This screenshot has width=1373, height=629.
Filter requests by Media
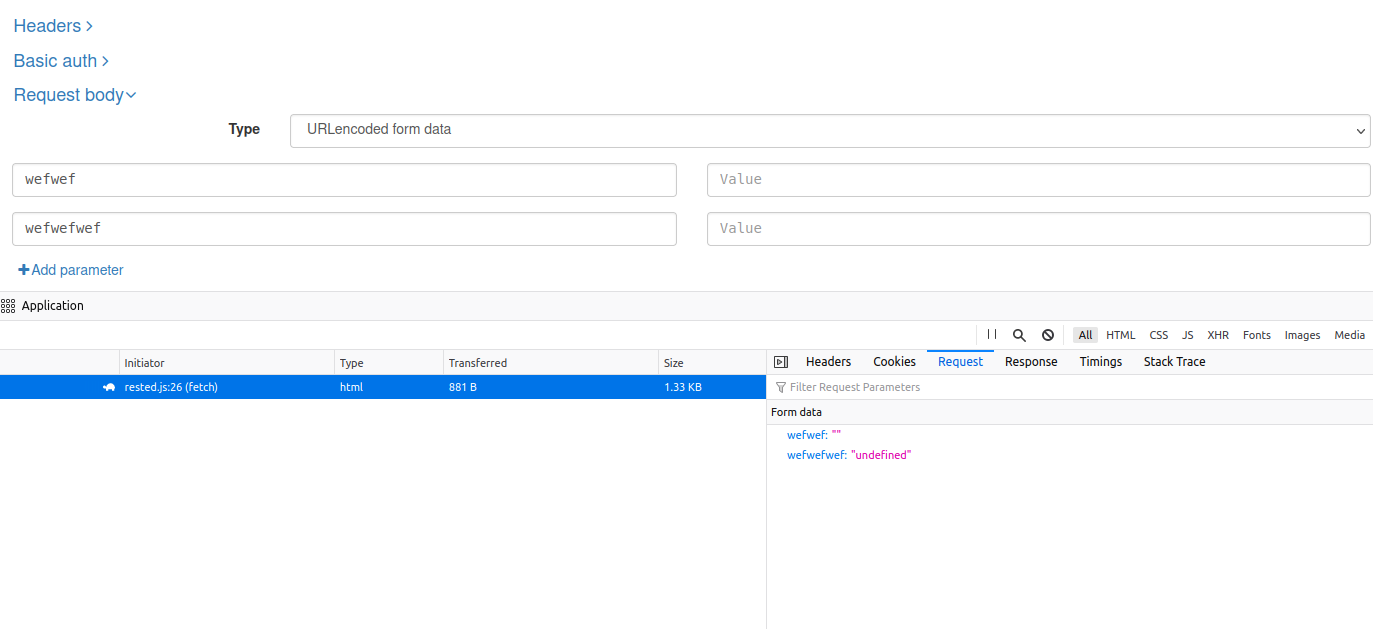pos(1350,335)
